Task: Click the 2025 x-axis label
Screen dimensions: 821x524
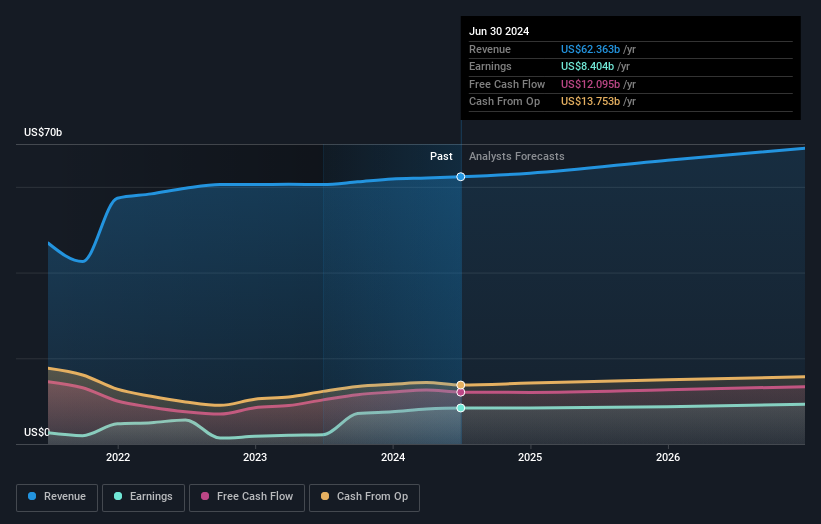Action: coord(530,458)
